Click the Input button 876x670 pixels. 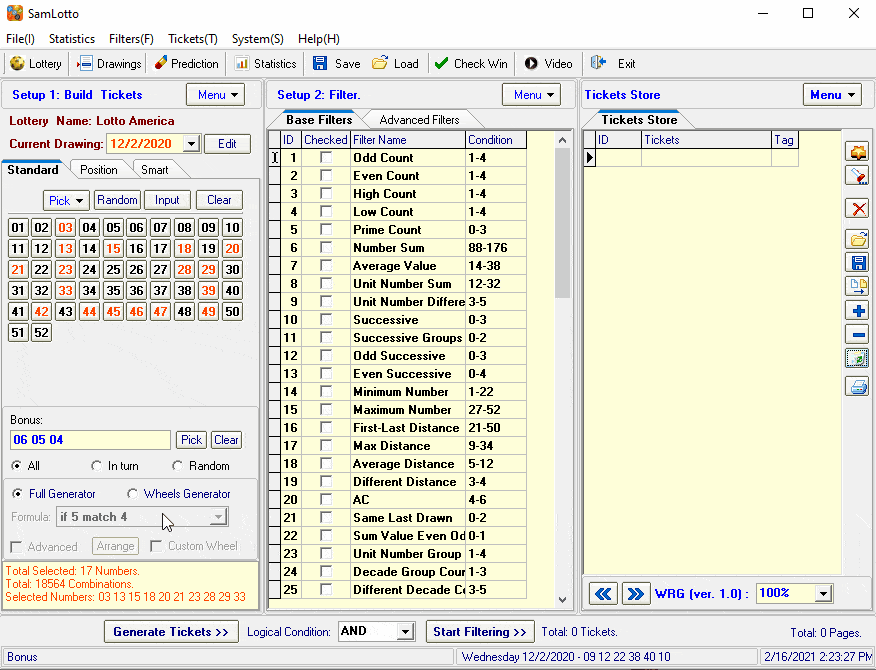pos(167,200)
